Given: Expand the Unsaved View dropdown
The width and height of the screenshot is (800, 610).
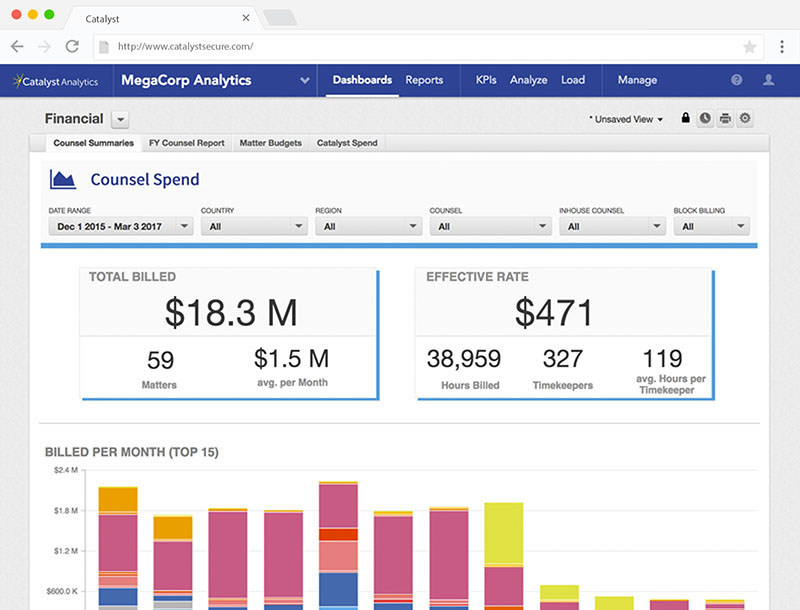Looking at the screenshot, I should (x=630, y=118).
